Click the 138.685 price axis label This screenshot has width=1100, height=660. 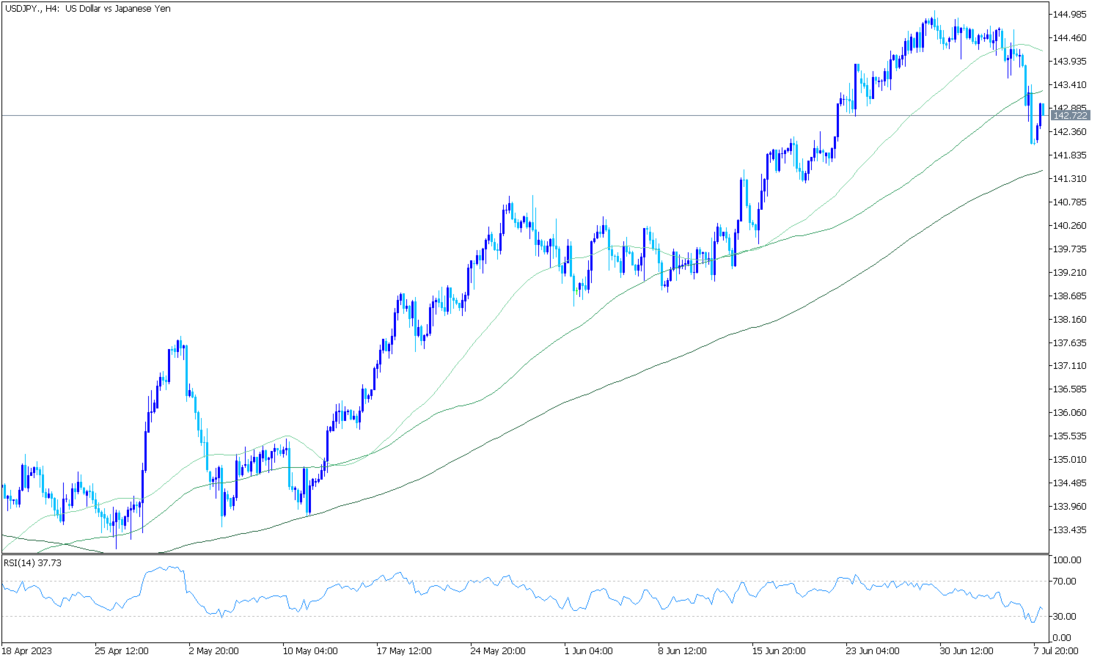(1071, 296)
